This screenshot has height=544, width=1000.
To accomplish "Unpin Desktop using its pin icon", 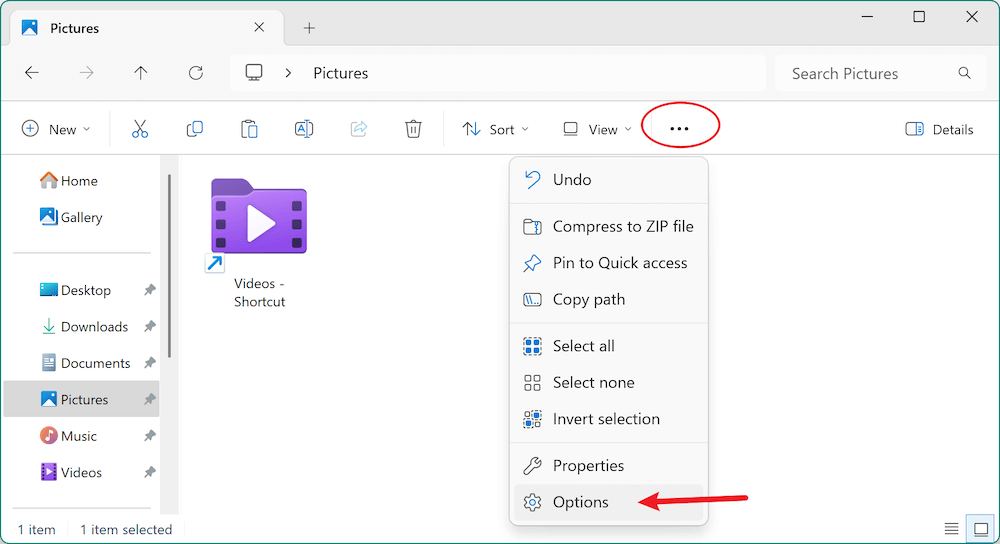I will click(149, 290).
